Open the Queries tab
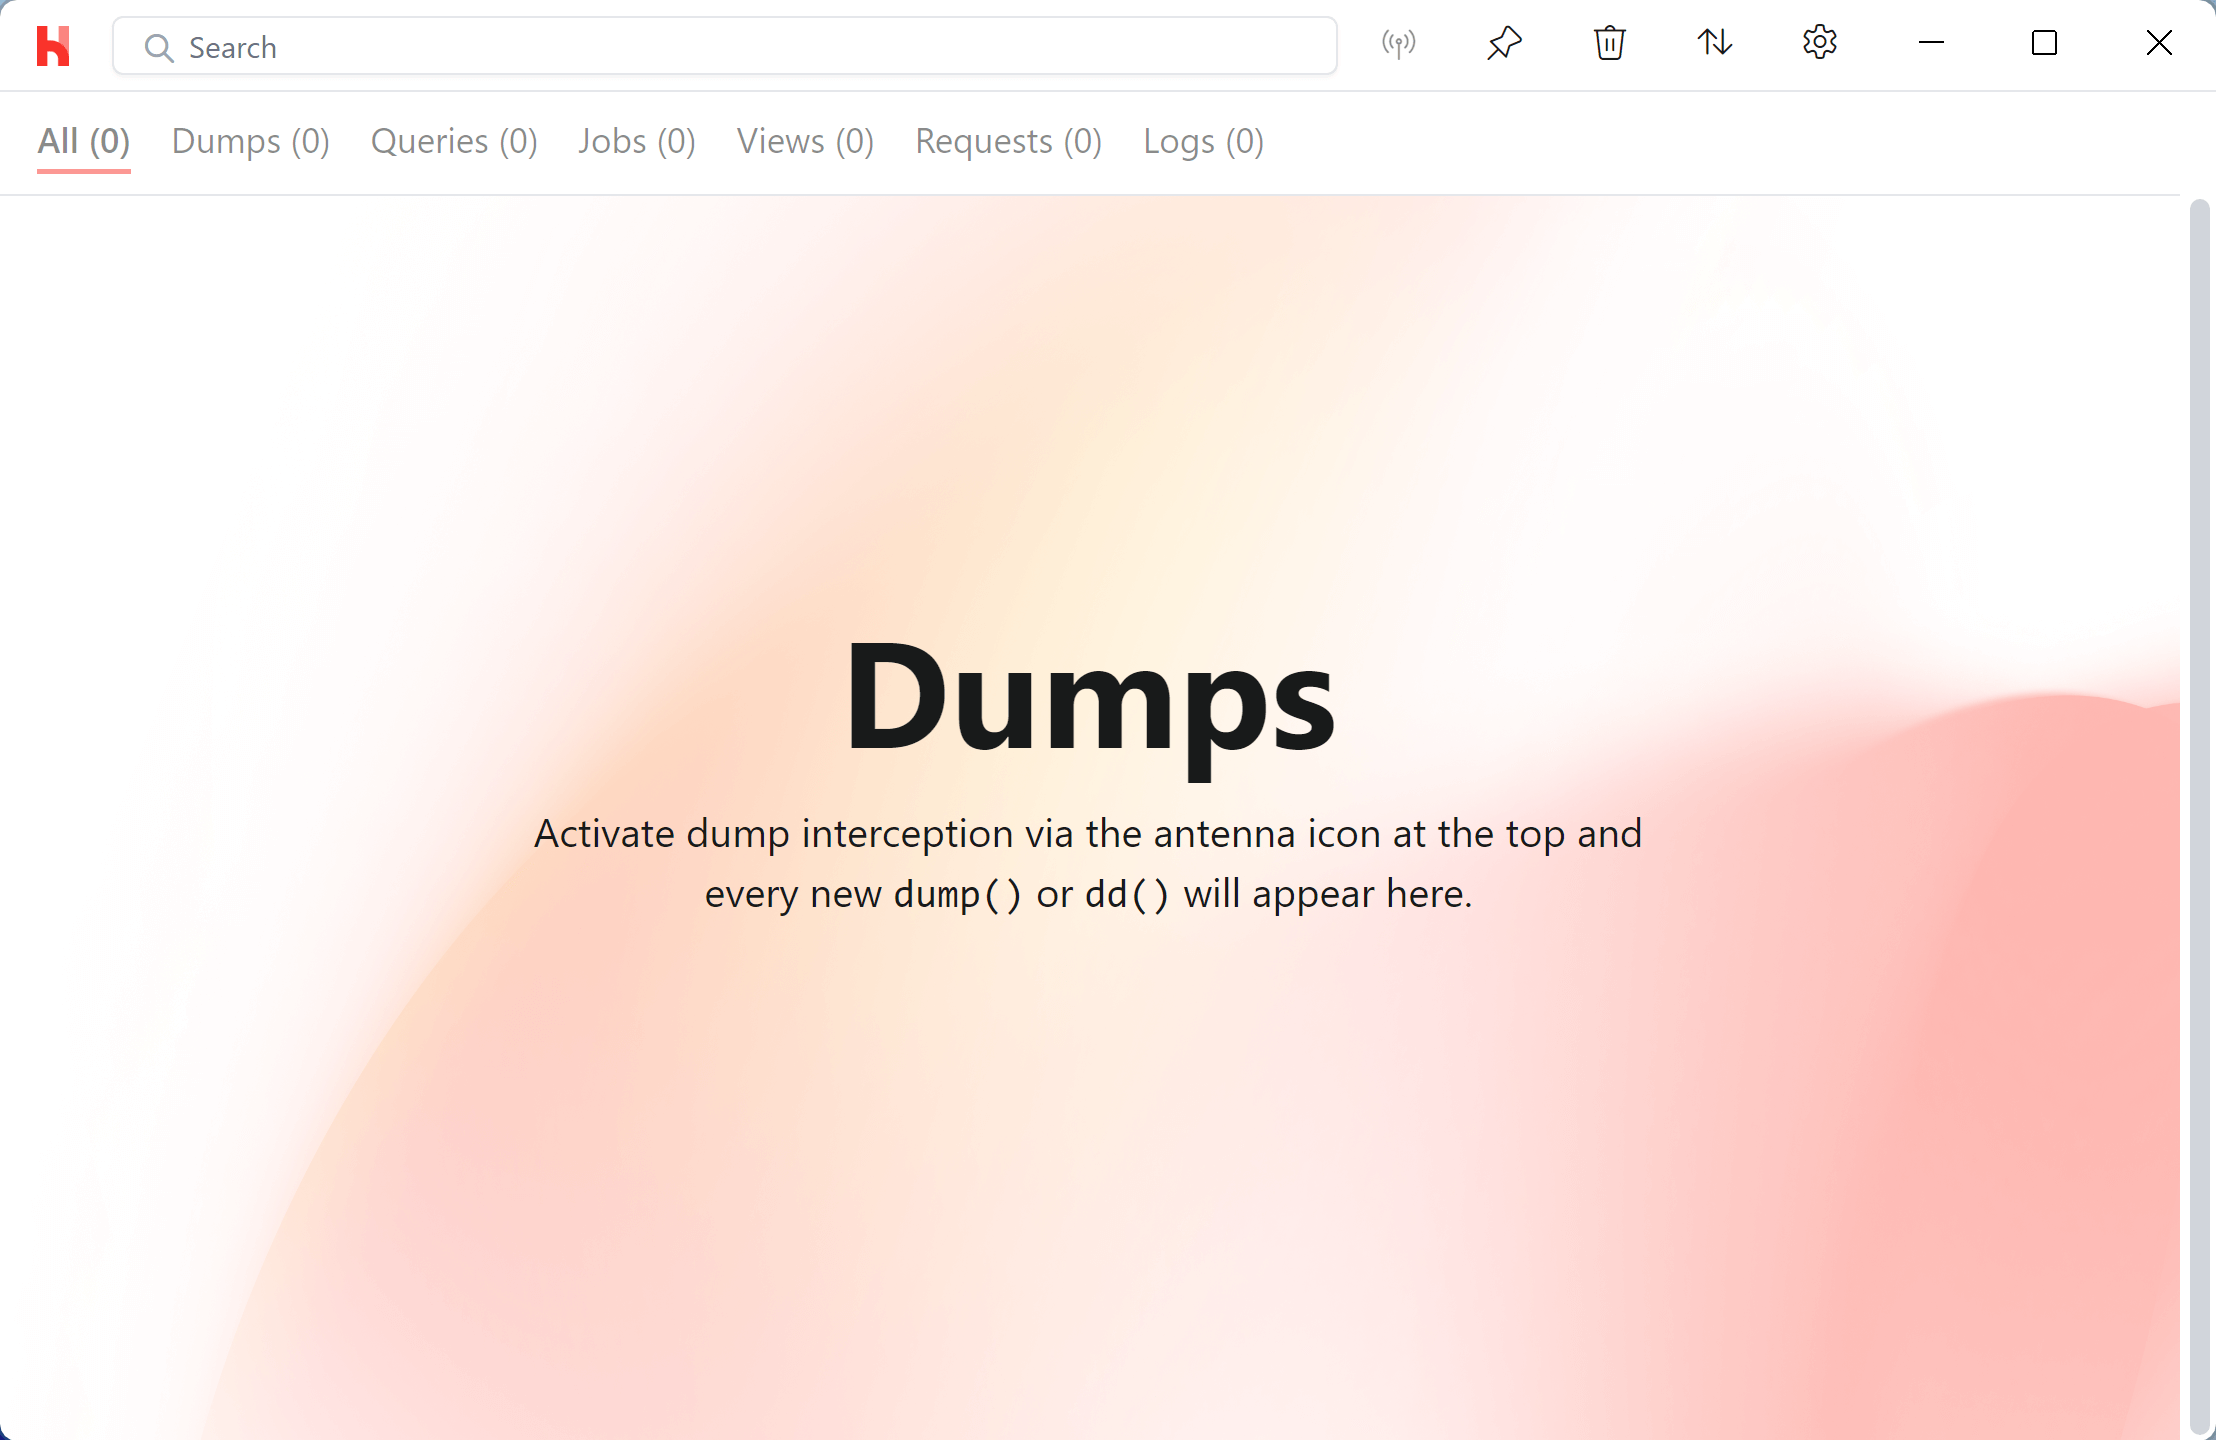Viewport: 2216px width, 1440px height. [x=453, y=142]
